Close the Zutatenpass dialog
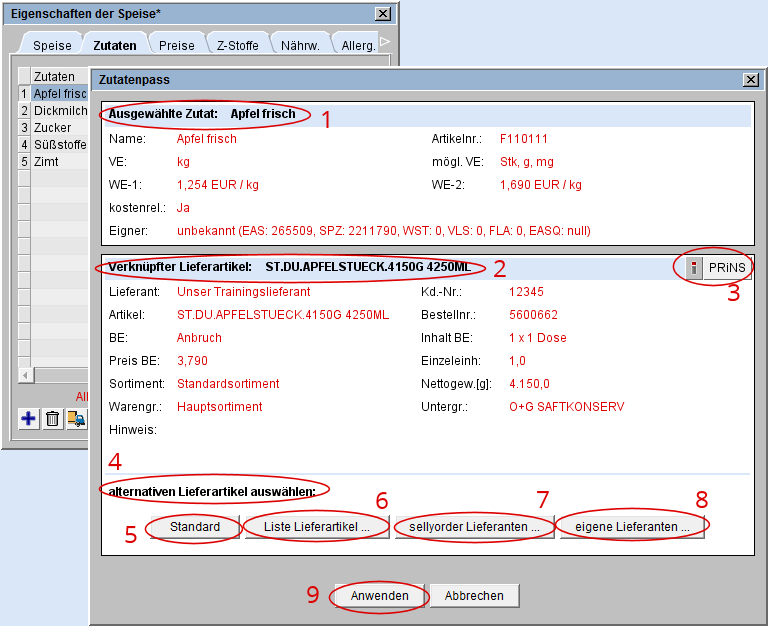 [x=751, y=79]
